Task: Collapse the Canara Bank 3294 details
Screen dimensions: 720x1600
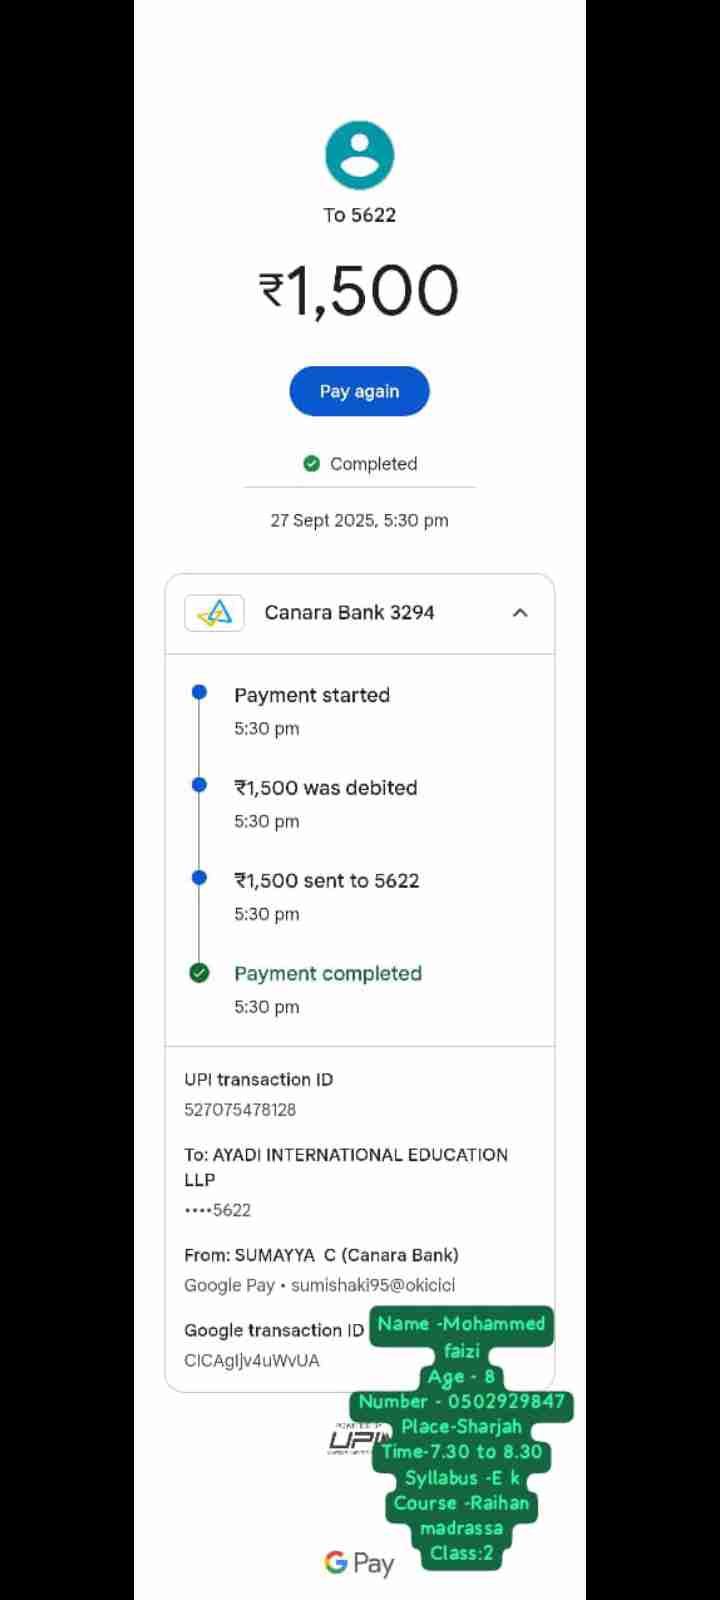Action: pyautogui.click(x=520, y=613)
